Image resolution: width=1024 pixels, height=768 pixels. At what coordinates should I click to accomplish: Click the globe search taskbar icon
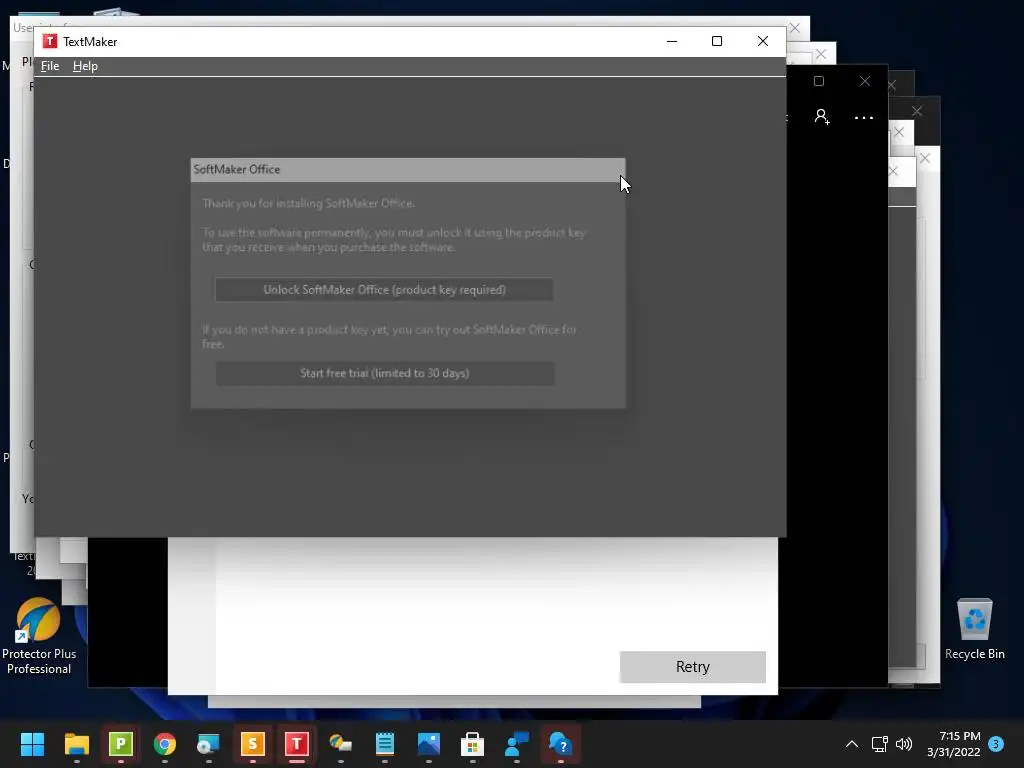click(x=208, y=744)
